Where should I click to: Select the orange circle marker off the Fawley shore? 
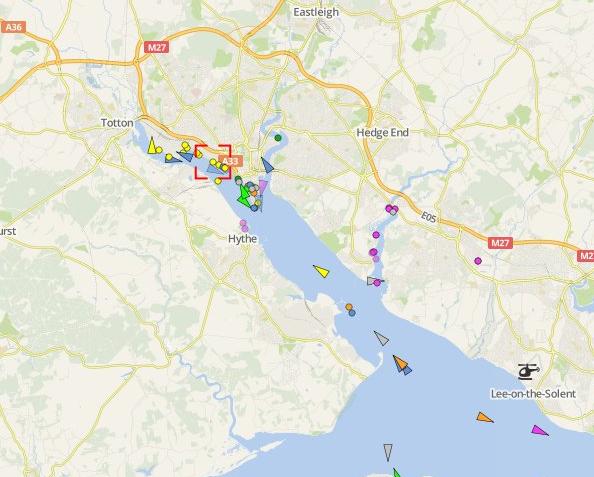349,307
